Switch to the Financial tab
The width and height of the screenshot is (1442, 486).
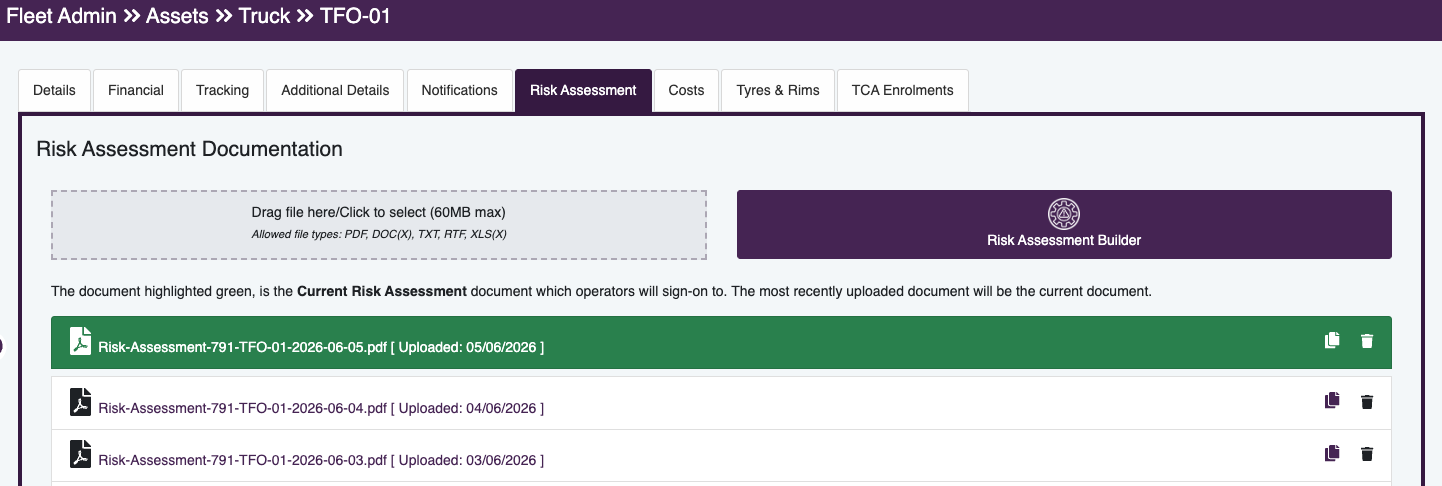coord(136,90)
